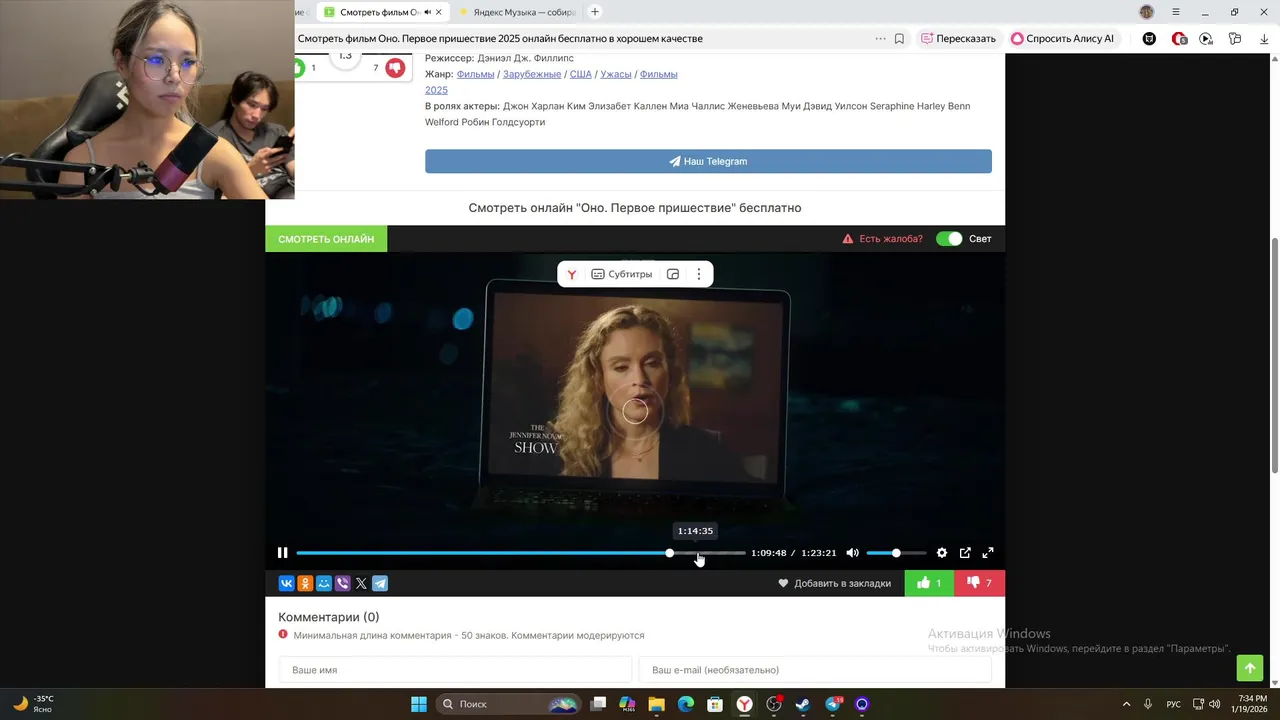Select the СМОТРЕТЬ ОНЛАЙН tab
Viewport: 1280px width, 720px height.
pyautogui.click(x=326, y=239)
